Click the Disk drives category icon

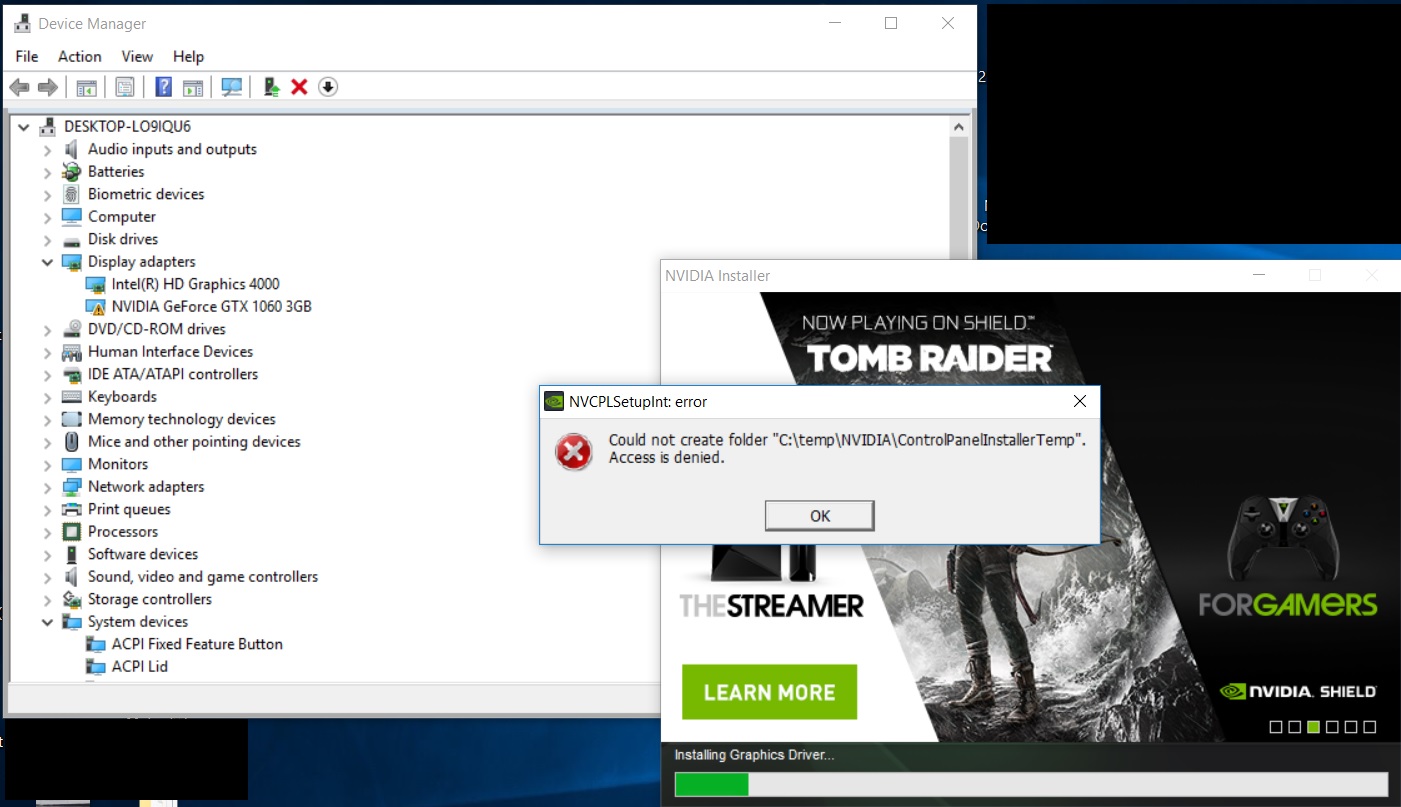pyautogui.click(x=71, y=240)
